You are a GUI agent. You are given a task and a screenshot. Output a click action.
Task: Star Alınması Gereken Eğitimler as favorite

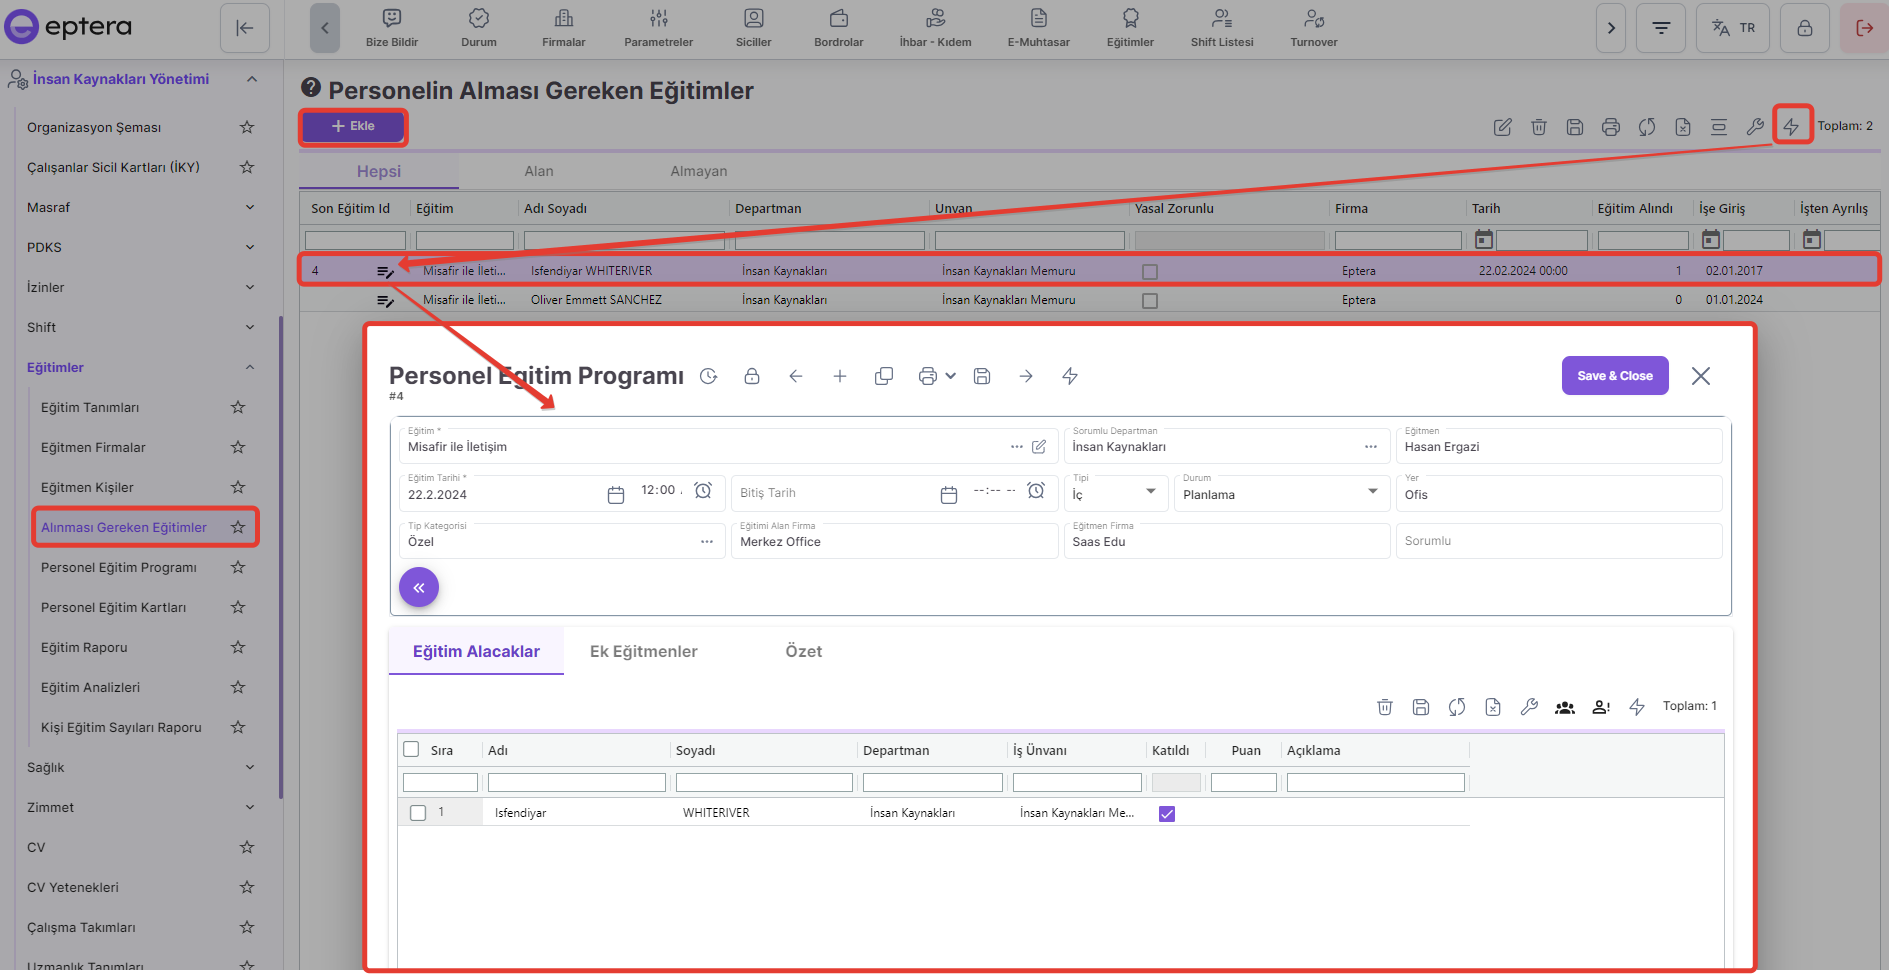[x=238, y=527]
